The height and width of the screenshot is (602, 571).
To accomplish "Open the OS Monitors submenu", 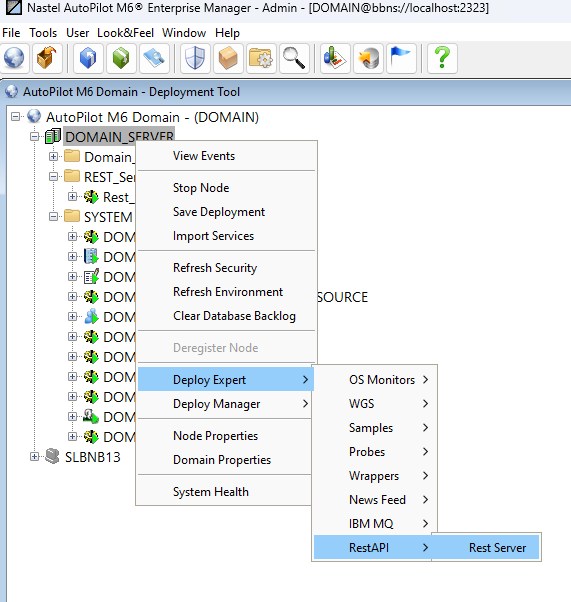I will tap(375, 380).
